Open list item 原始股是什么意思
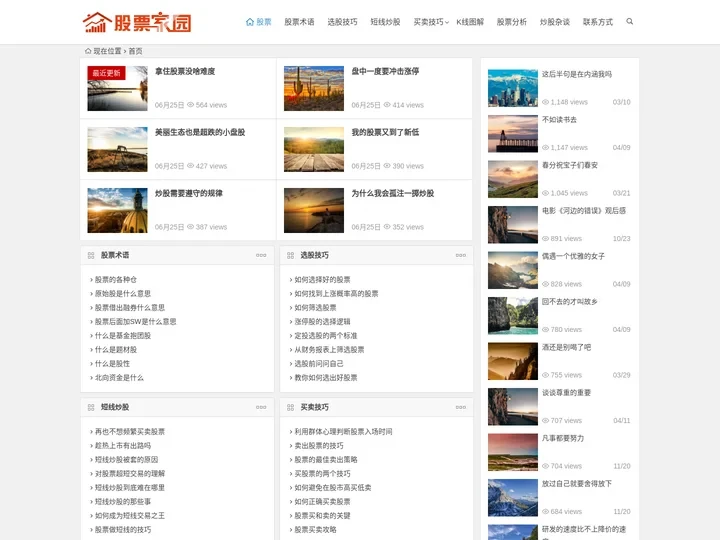This screenshot has width=720, height=540. tap(123, 293)
